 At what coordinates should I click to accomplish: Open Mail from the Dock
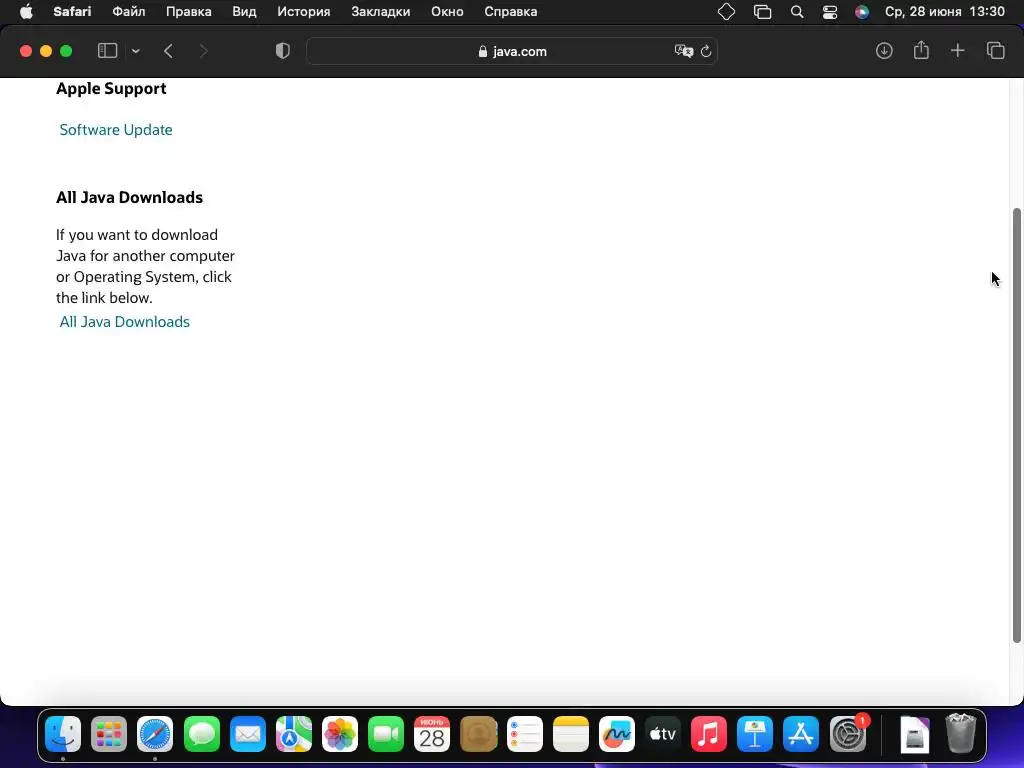(x=248, y=735)
